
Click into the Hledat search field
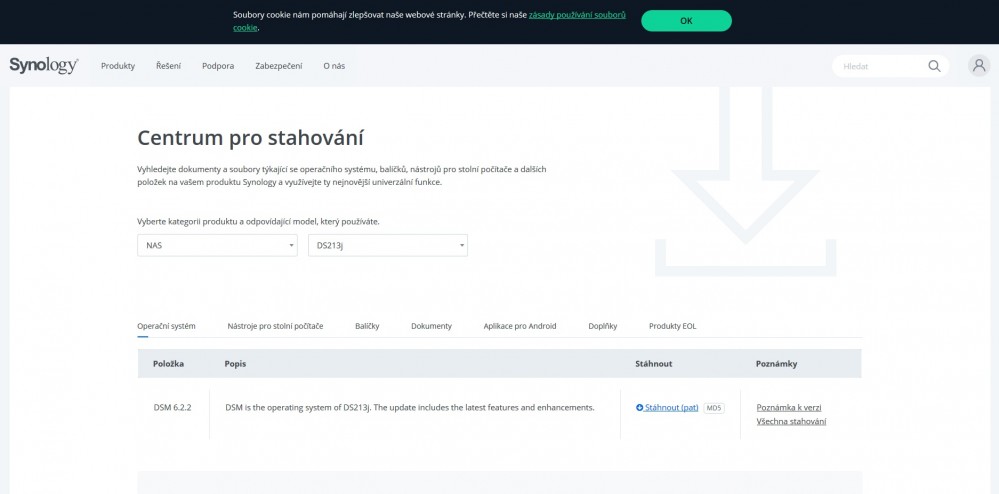[880, 66]
